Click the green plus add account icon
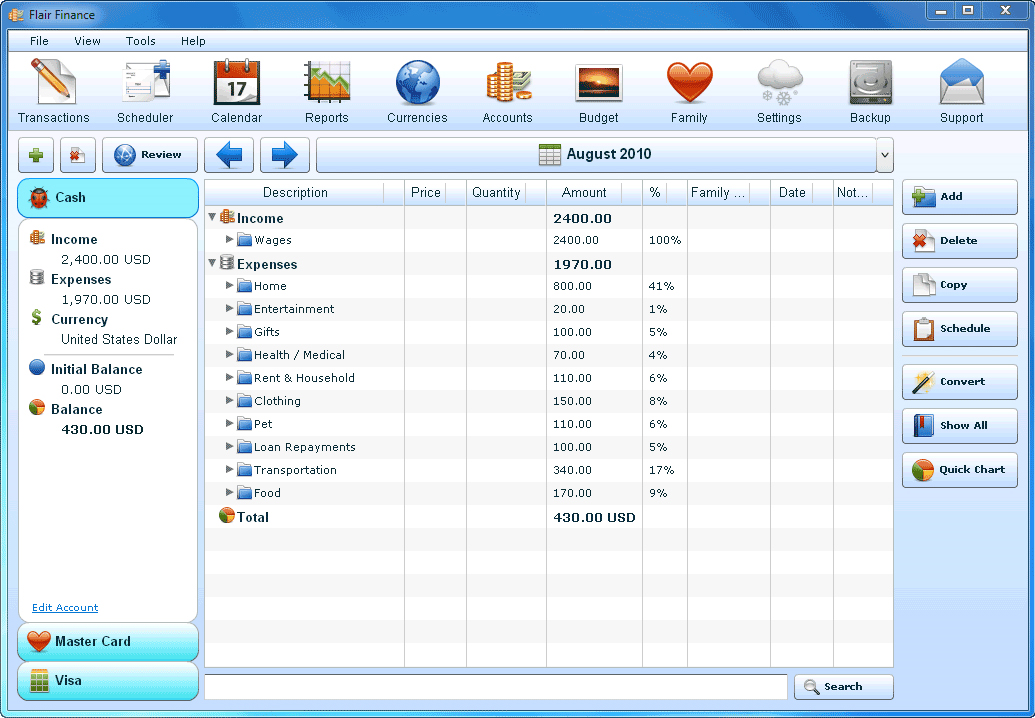 (x=36, y=155)
